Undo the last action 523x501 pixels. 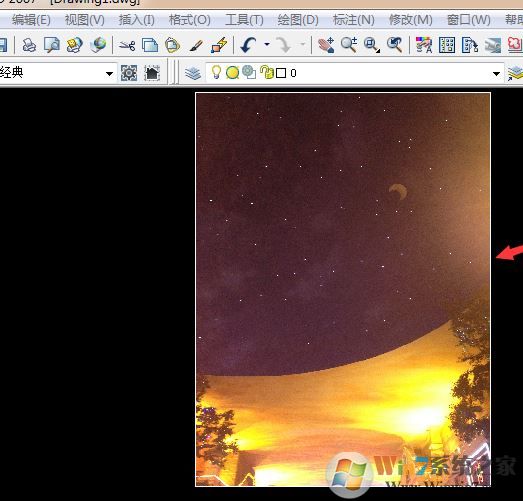point(248,45)
